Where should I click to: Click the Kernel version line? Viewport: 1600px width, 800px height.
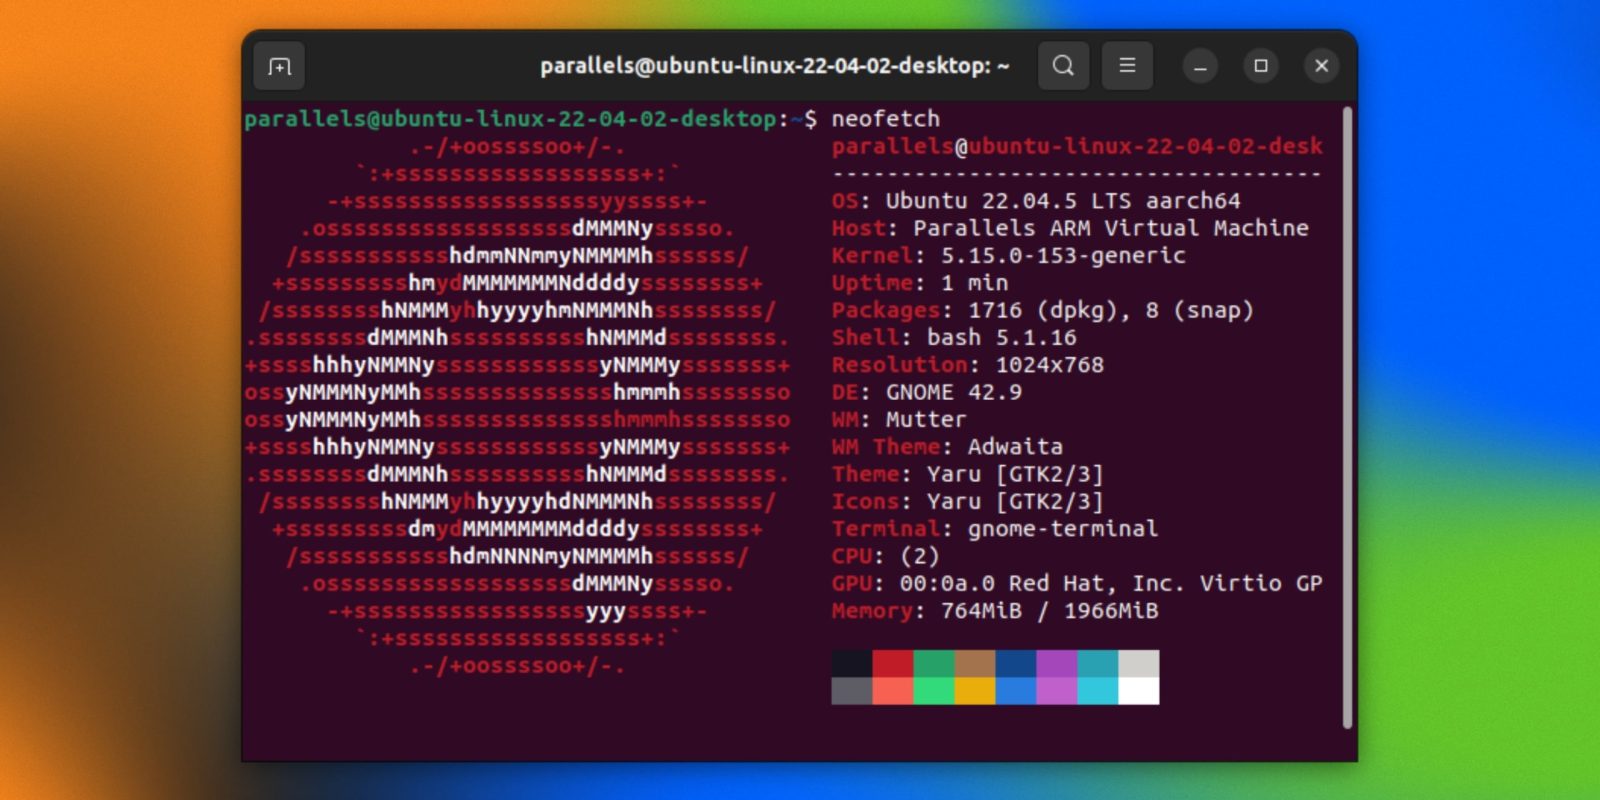coord(1008,256)
